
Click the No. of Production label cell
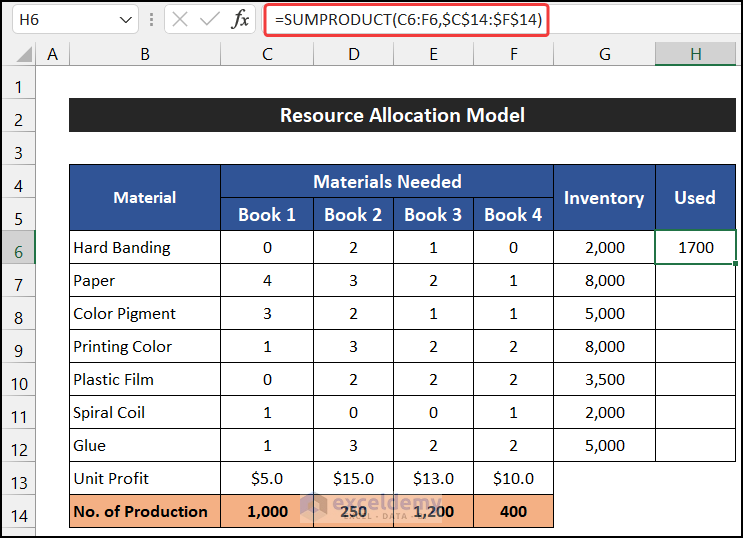pos(144,512)
